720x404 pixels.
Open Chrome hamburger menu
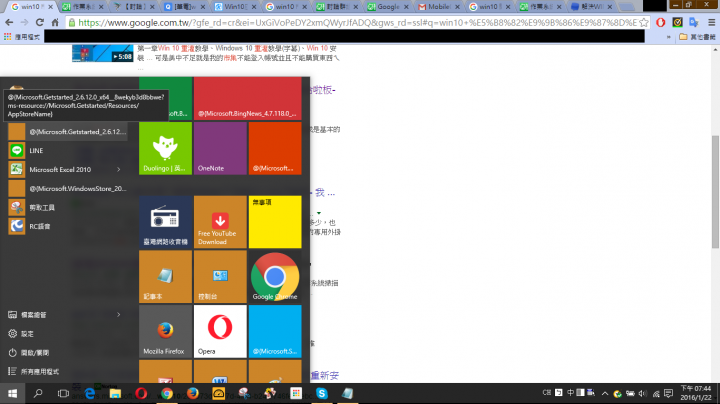(711, 22)
